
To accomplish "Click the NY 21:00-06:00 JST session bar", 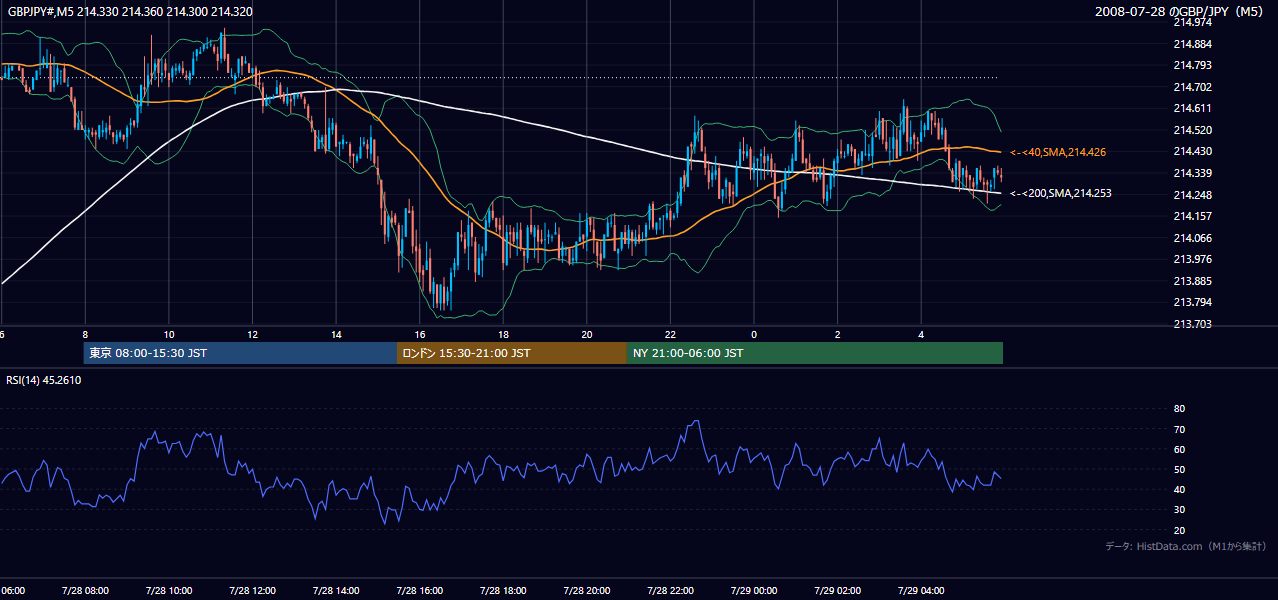I will tap(815, 353).
